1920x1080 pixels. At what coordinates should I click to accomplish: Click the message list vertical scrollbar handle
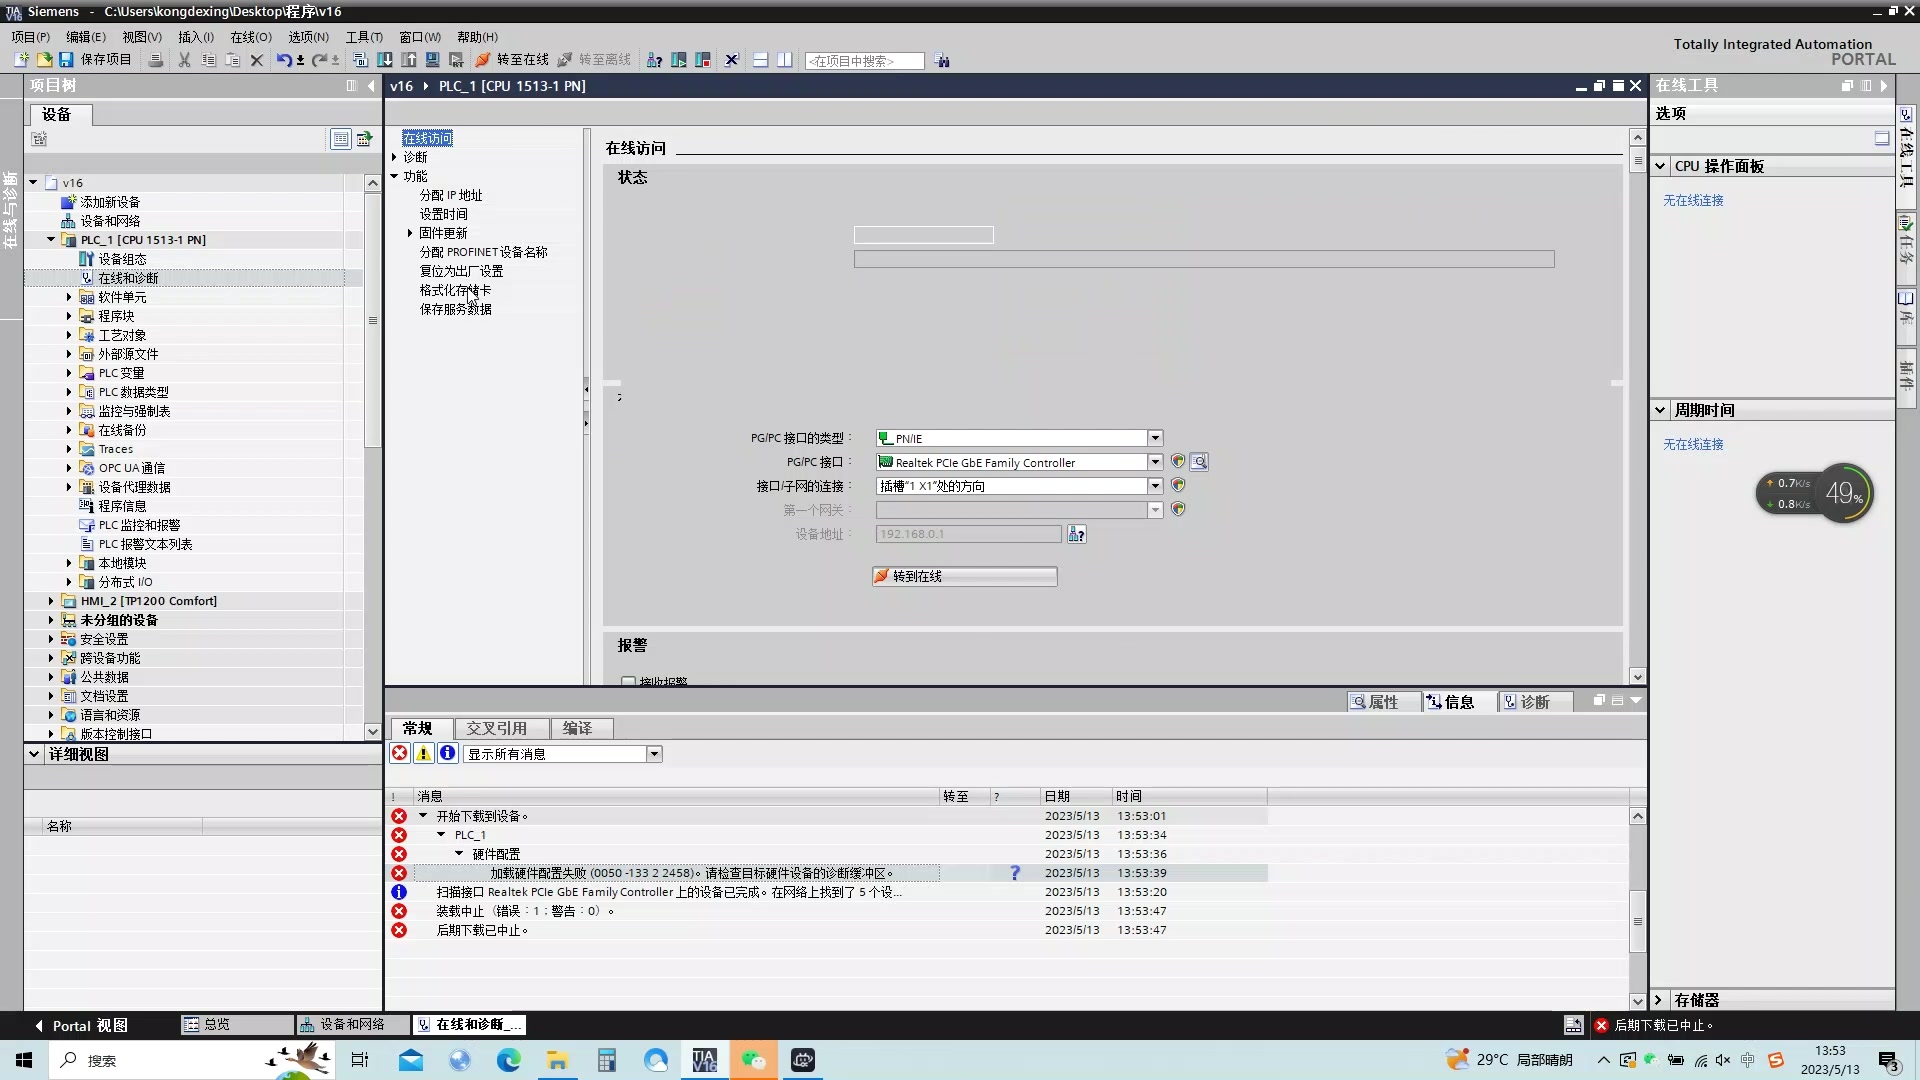[x=1637, y=920]
